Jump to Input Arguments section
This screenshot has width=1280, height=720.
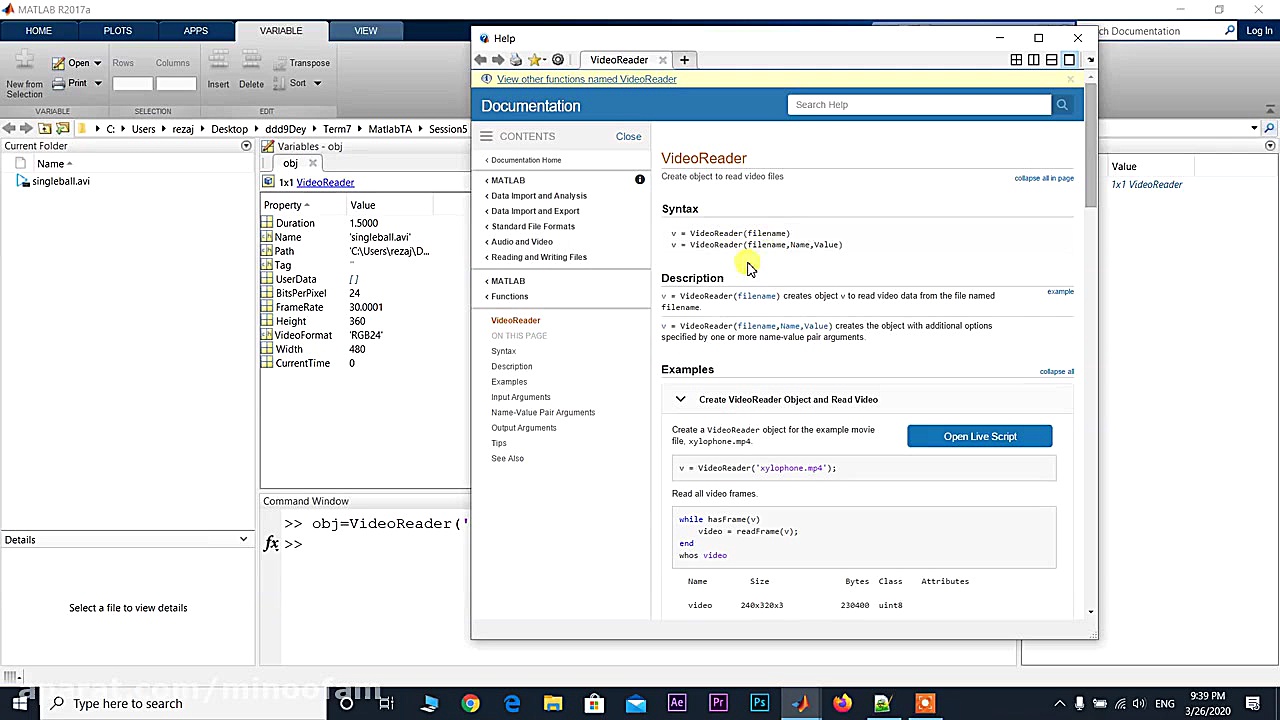[x=521, y=397]
